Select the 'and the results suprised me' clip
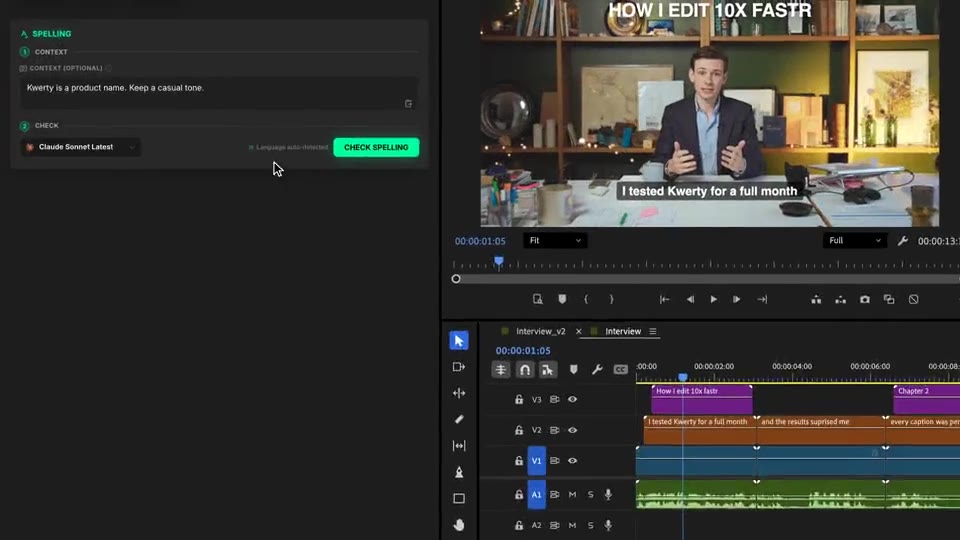Image resolution: width=960 pixels, height=540 pixels. pos(821,429)
